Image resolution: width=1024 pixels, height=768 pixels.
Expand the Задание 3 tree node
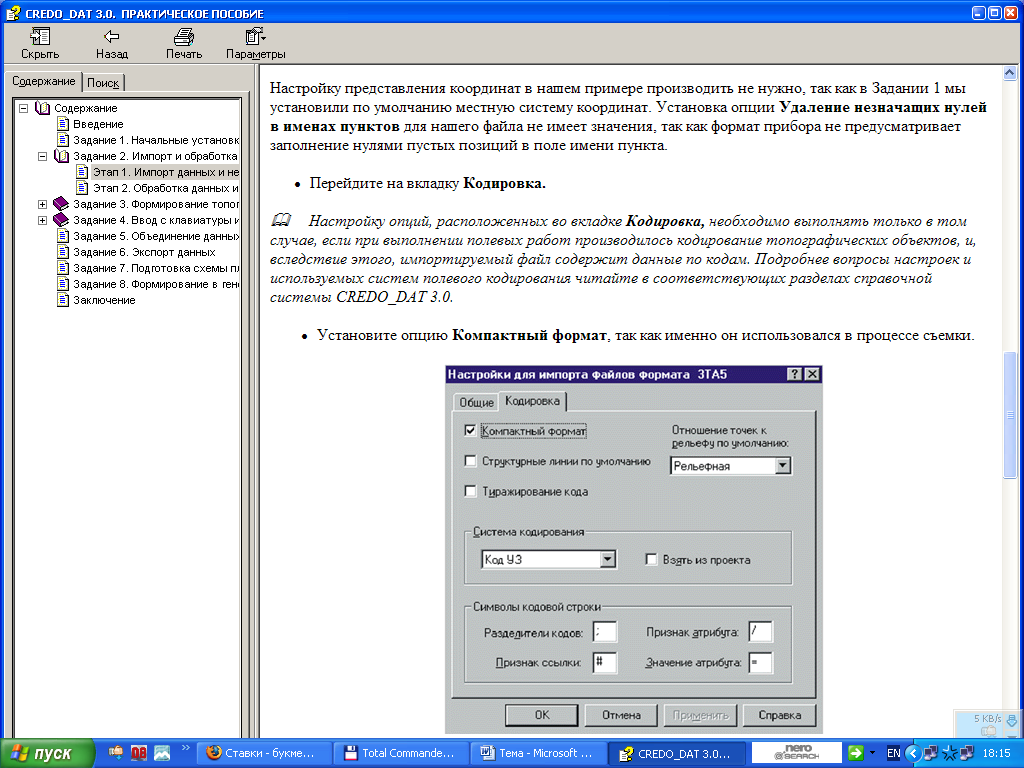[42, 204]
